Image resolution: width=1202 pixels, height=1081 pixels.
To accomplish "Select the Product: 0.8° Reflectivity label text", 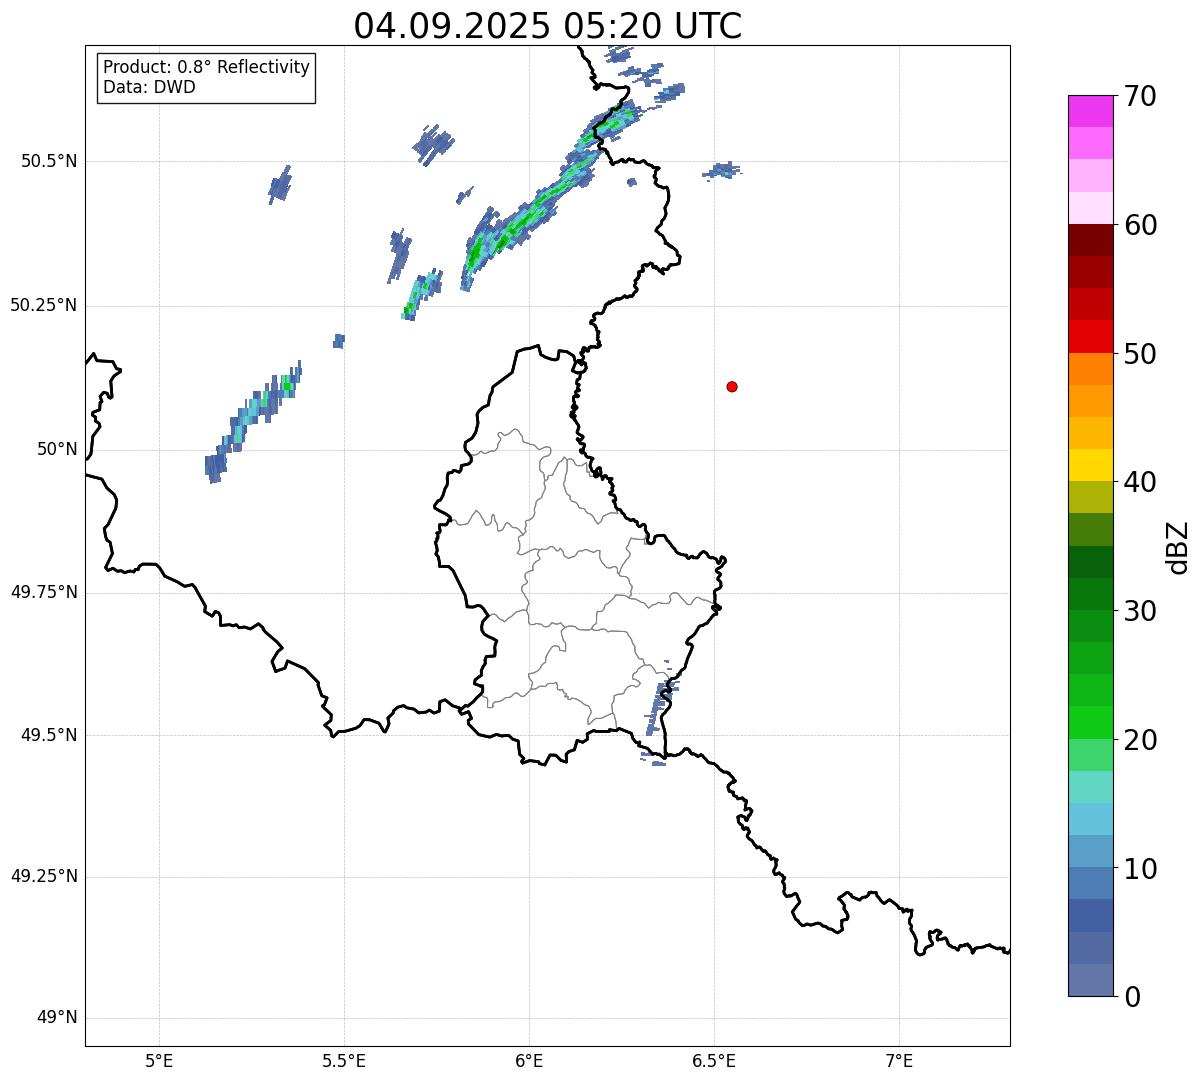I will (206, 67).
